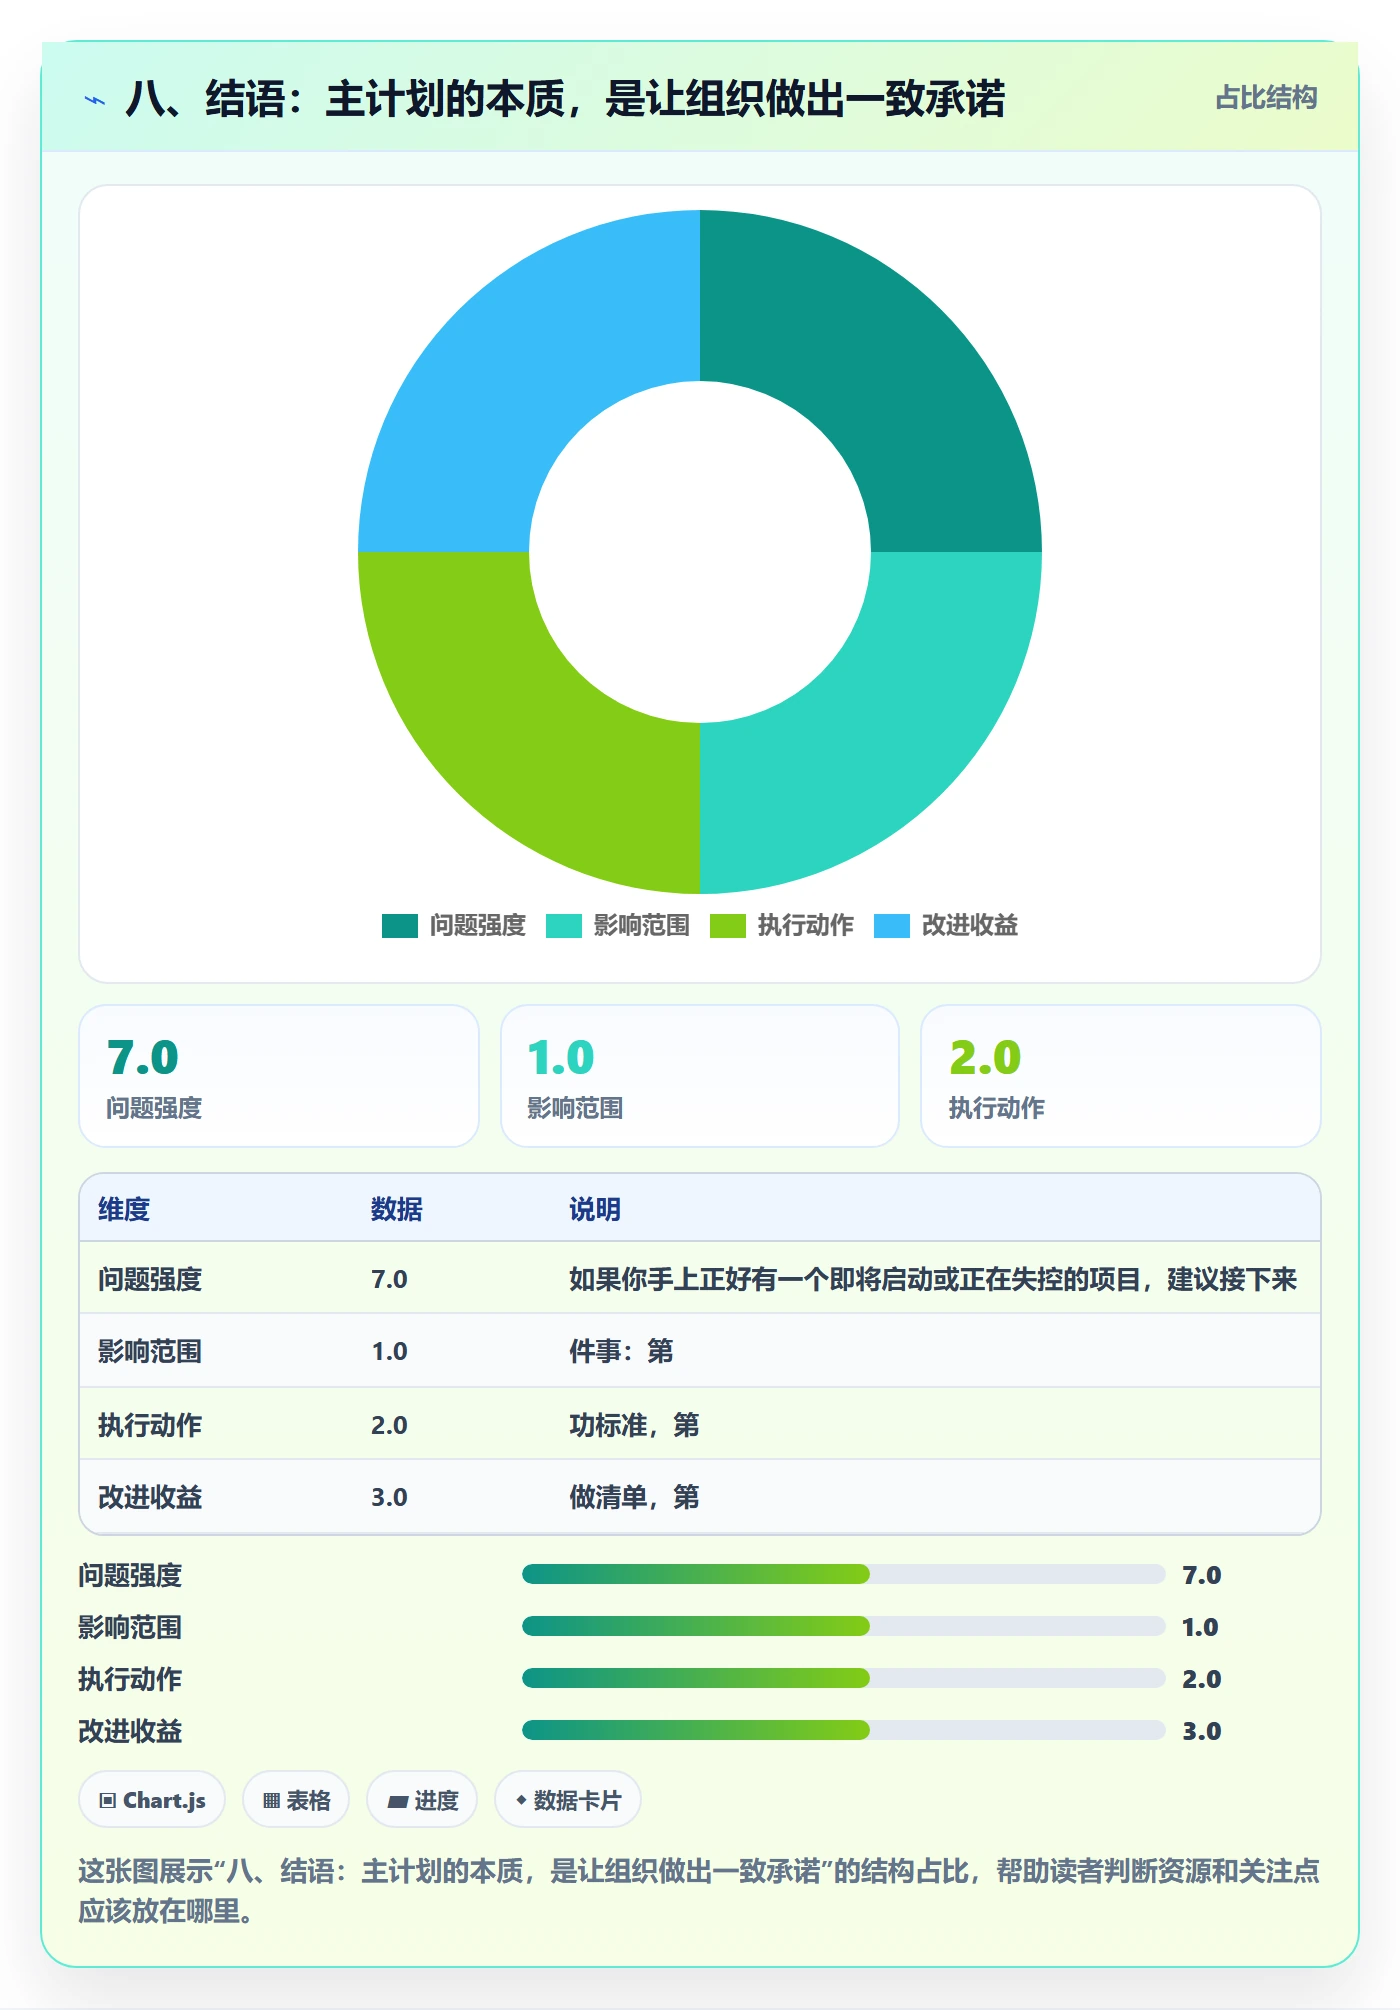Screen dimensions: 1400x2010
Task: Select the lime green donut segment
Action: tap(520, 732)
